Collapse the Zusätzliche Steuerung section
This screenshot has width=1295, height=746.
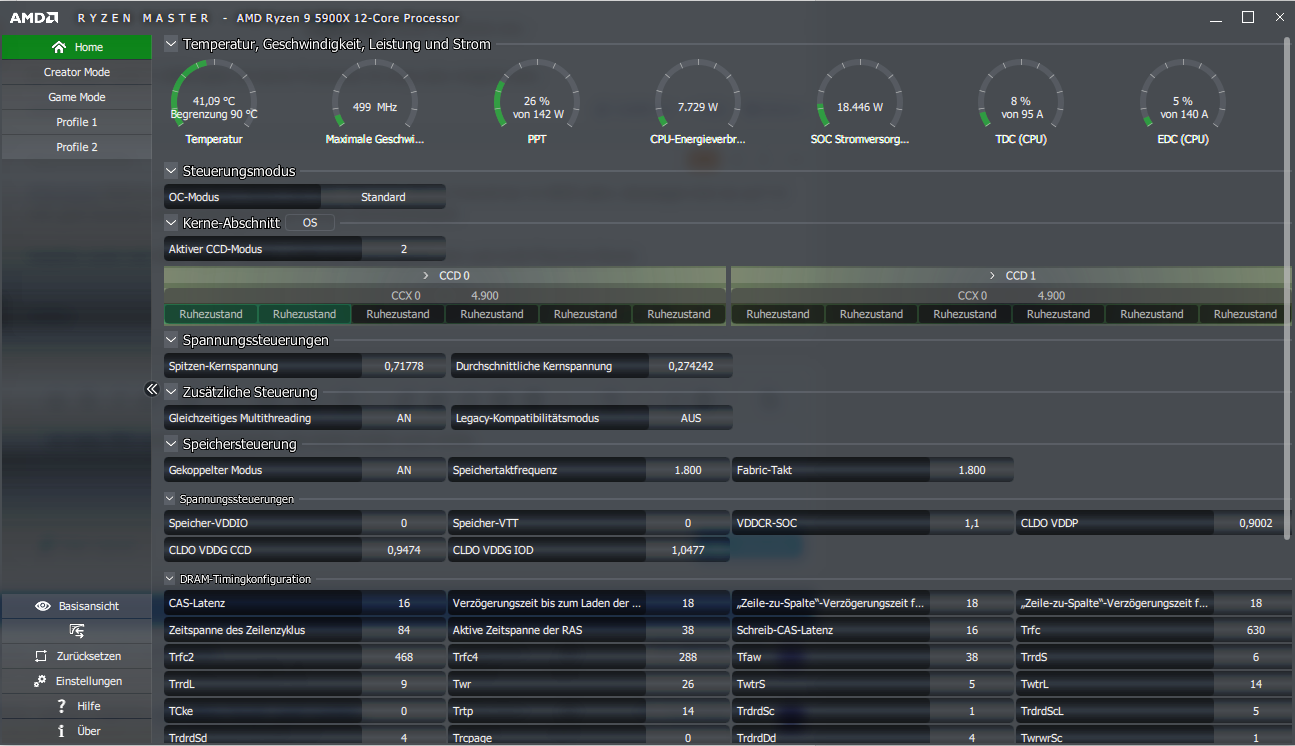click(x=171, y=392)
